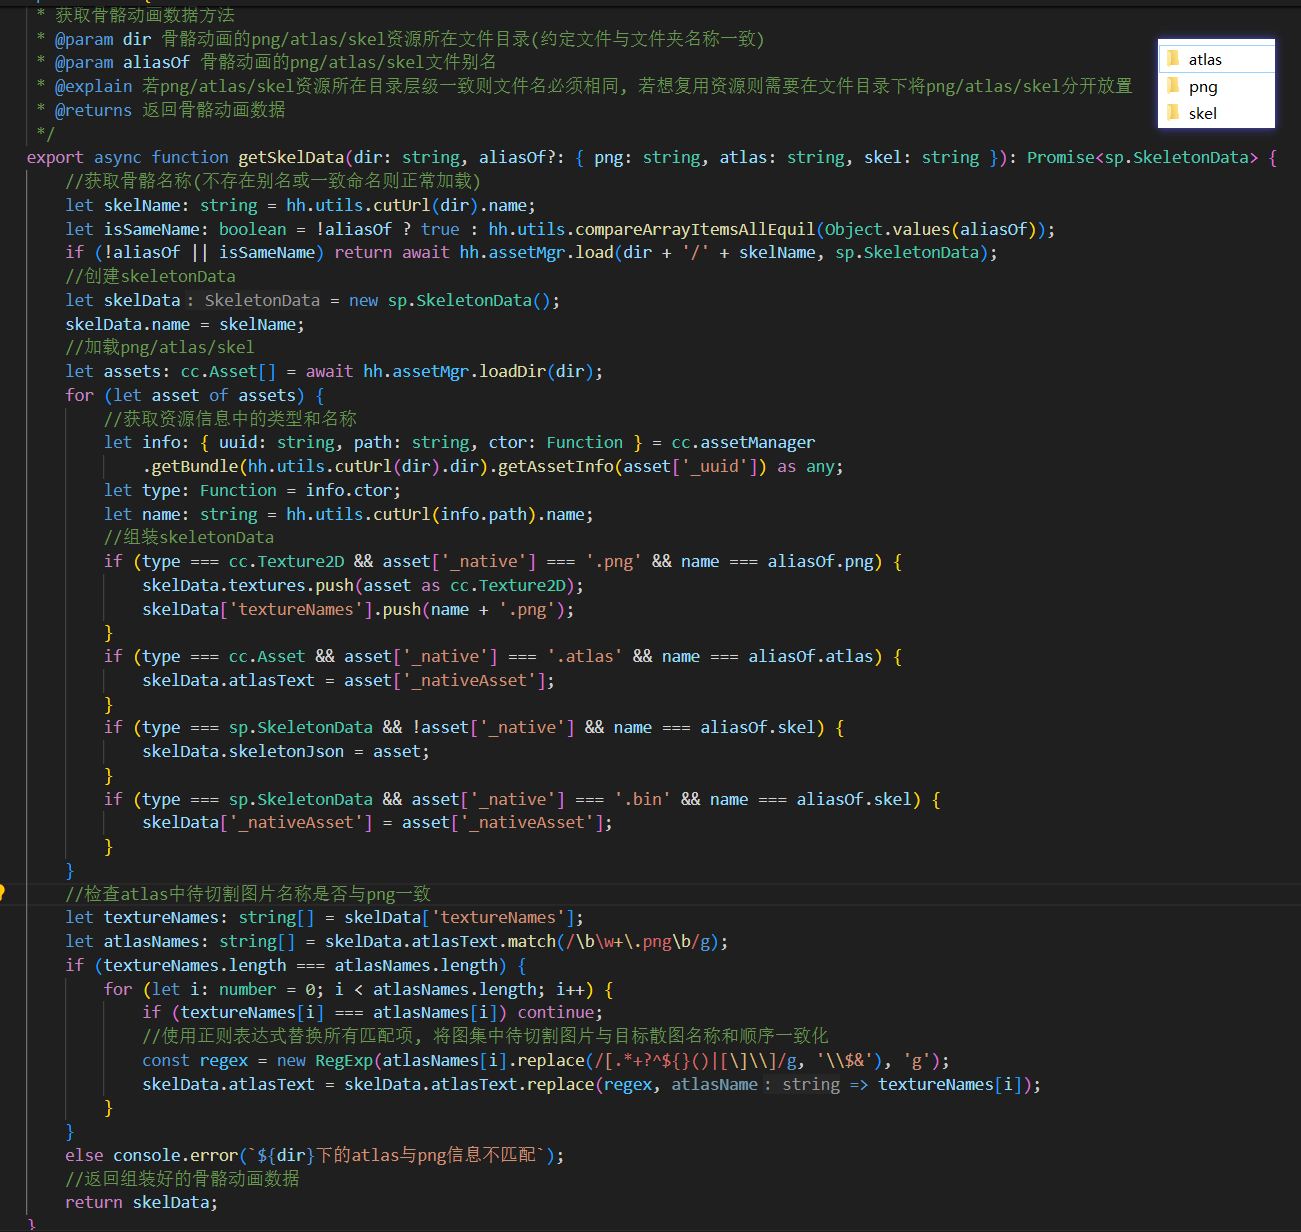Click the getSkelData function name
Viewport: 1301px width, 1232px height.
point(291,157)
